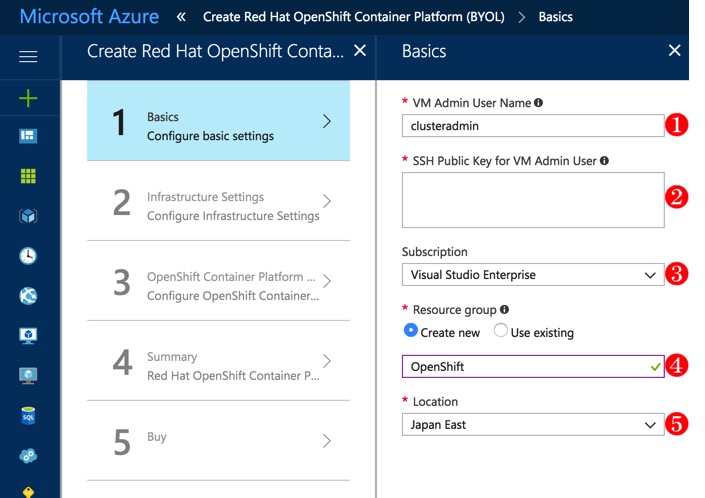Click info icon beside VM Admin User Name
The height and width of the screenshot is (498, 705).
coord(539,103)
